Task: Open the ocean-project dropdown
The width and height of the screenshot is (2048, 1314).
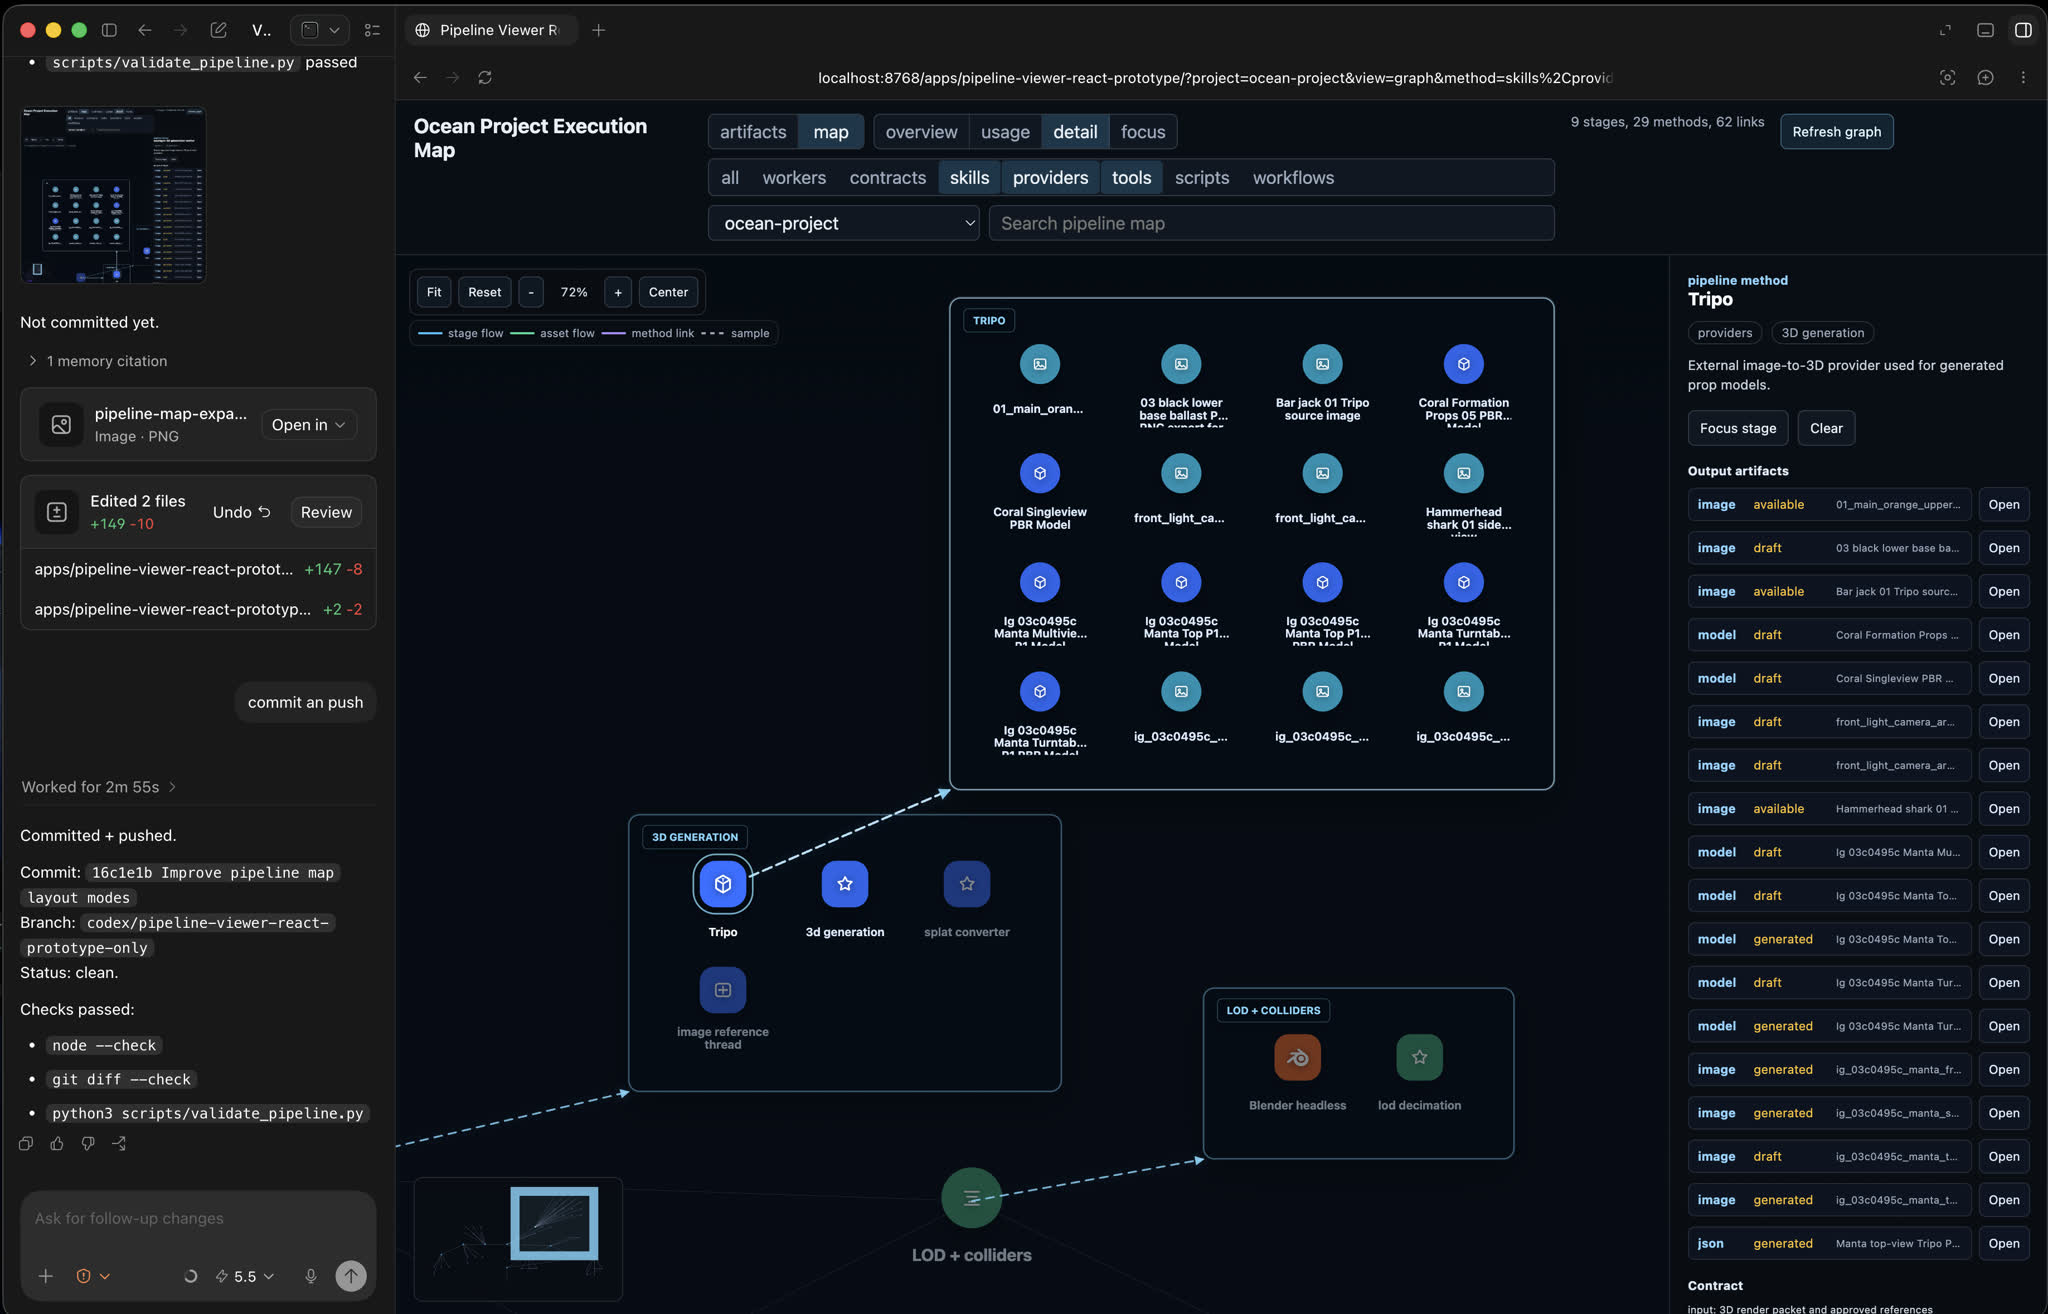Action: tap(843, 223)
